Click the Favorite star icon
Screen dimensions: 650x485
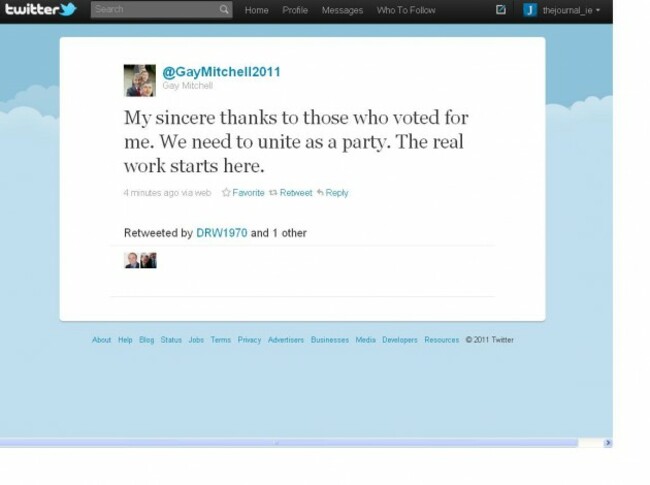(x=226, y=192)
